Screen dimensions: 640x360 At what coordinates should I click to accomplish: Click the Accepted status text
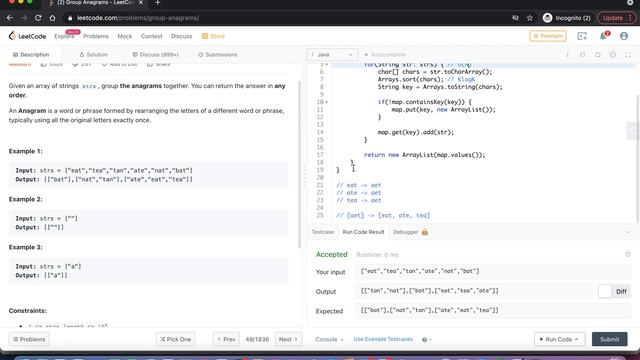(x=331, y=254)
